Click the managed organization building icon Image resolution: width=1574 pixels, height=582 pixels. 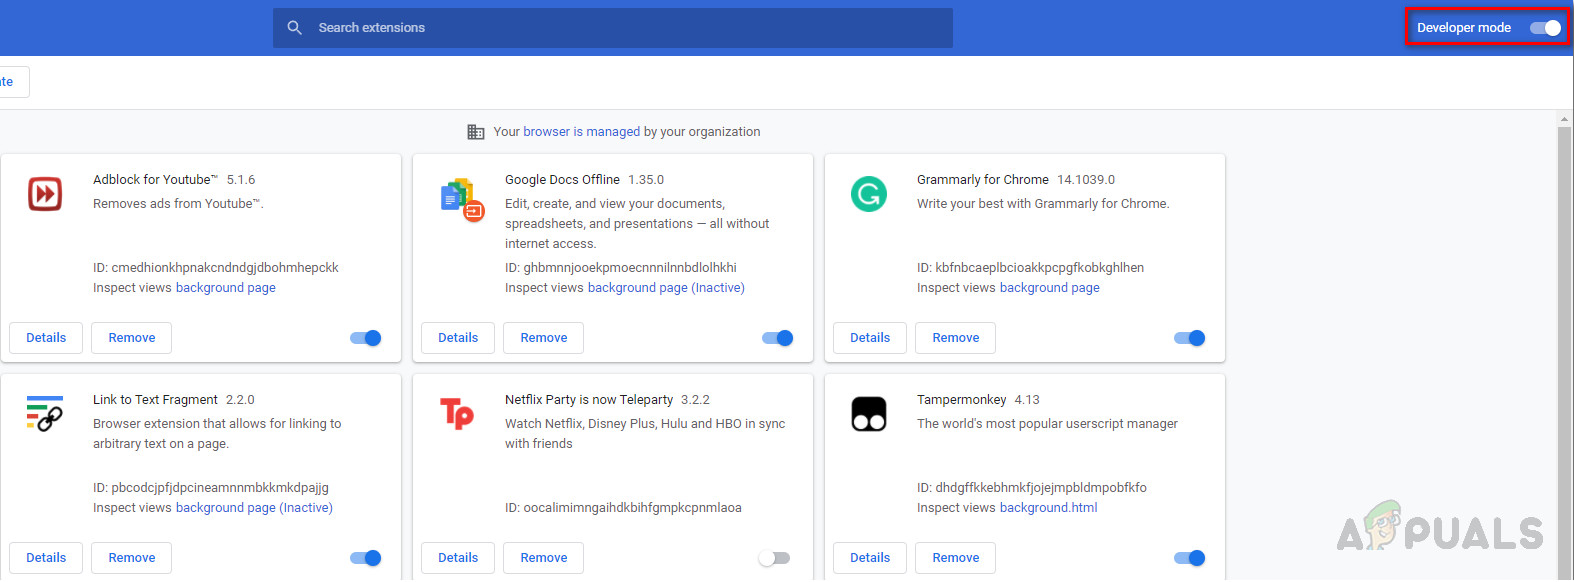tap(476, 132)
